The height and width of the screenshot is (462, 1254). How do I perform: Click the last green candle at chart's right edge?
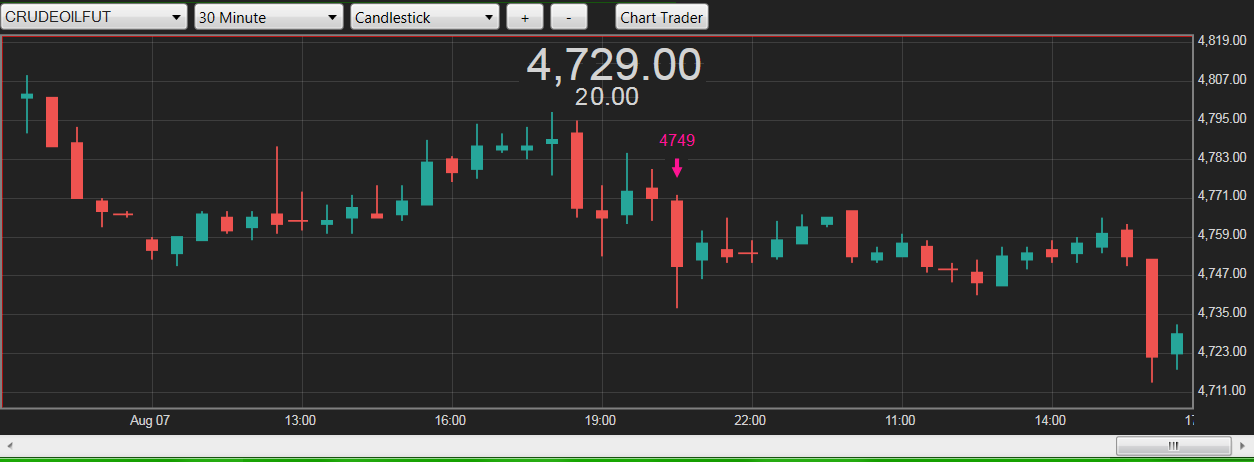pyautogui.click(x=1177, y=344)
